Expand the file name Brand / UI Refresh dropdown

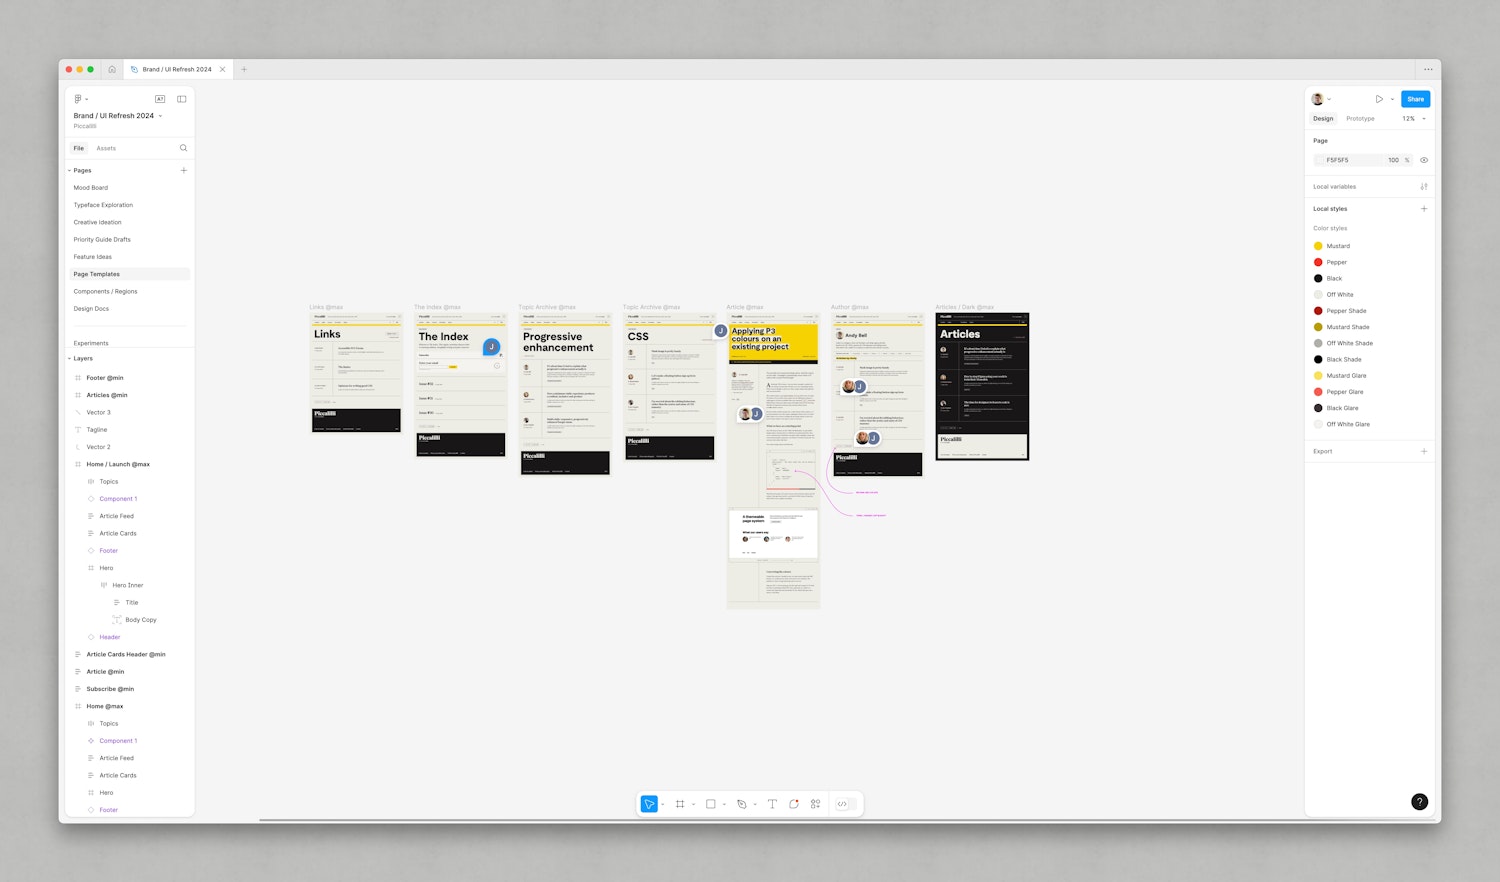pos(160,116)
